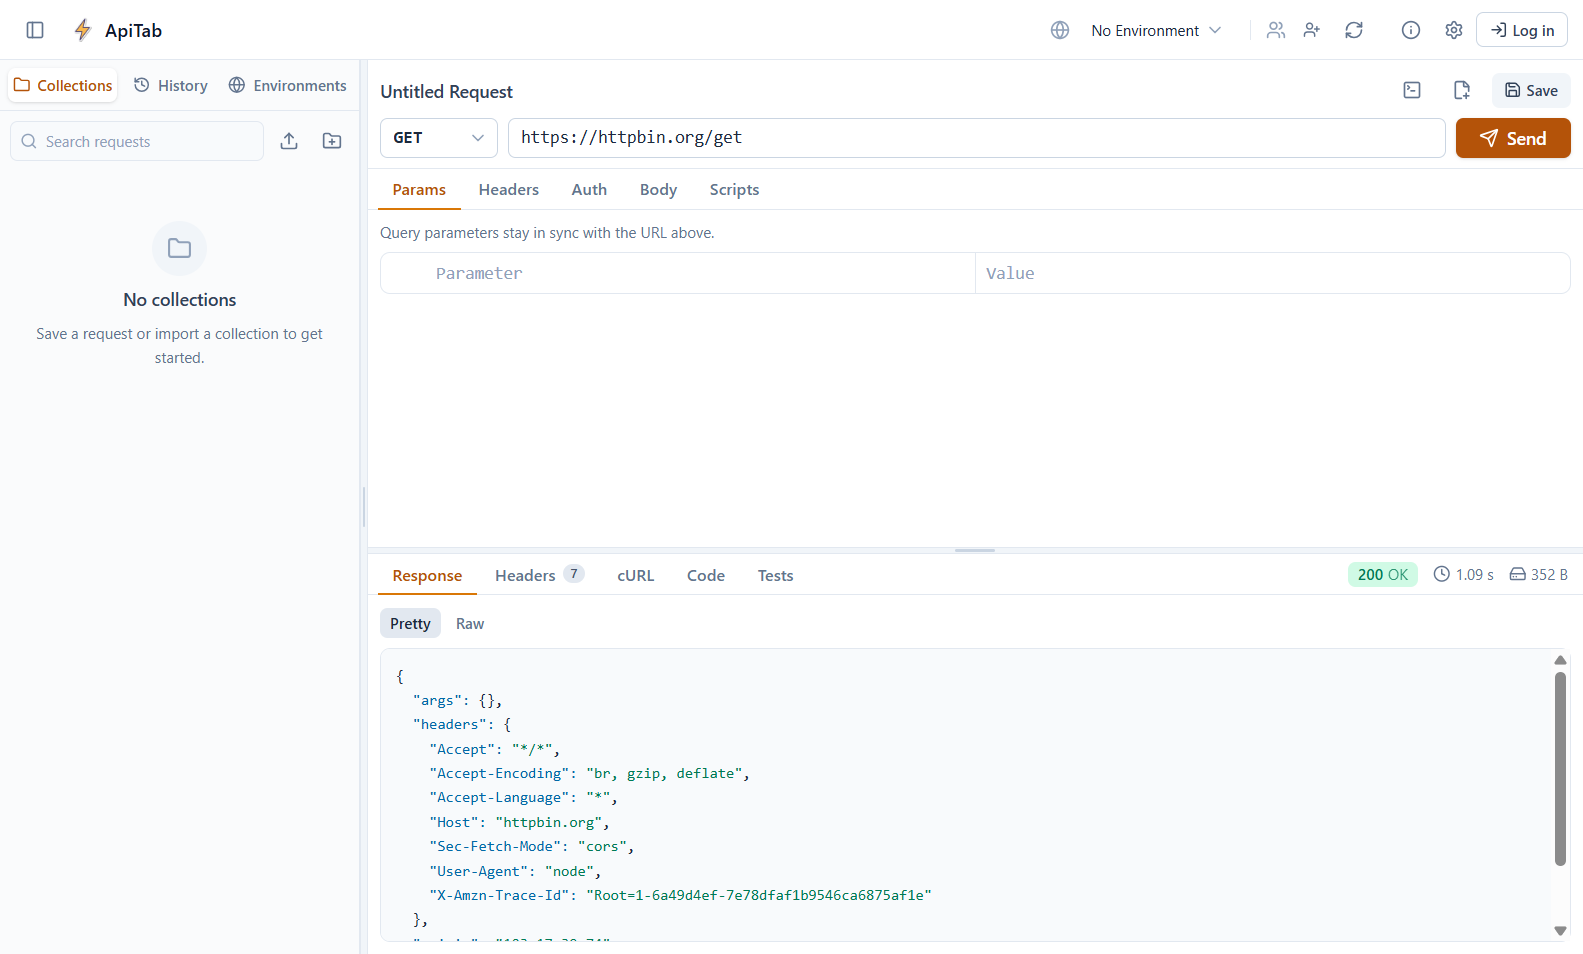This screenshot has height=954, width=1583.
Task: Click the response scrollbar thumb
Action: tap(1560, 768)
